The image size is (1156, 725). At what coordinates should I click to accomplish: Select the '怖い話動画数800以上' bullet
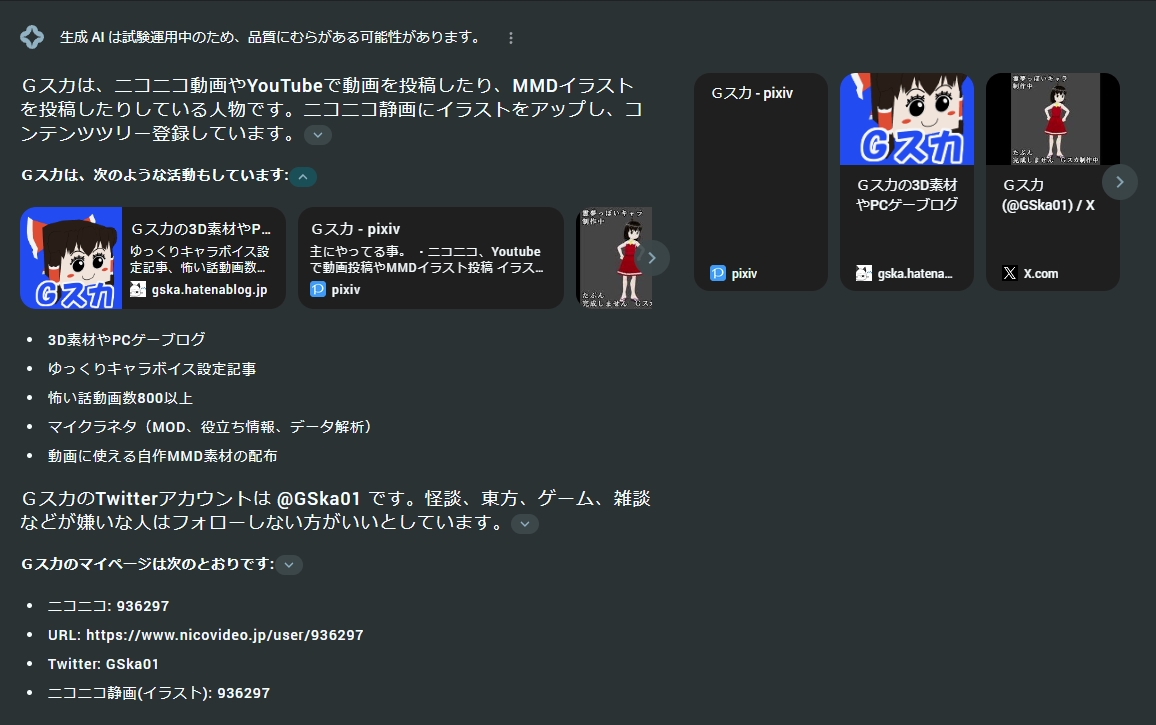click(120, 398)
